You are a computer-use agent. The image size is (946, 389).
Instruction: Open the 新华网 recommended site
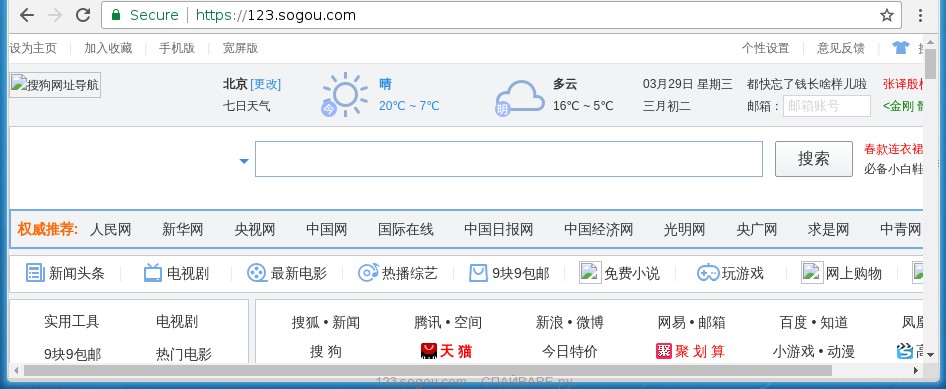pyautogui.click(x=182, y=230)
